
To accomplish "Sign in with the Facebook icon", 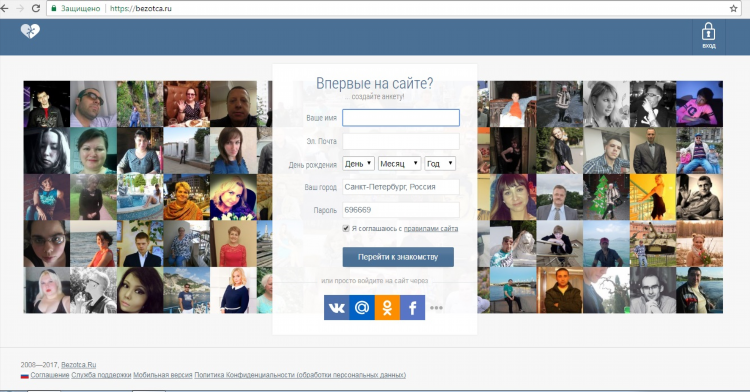I will [x=412, y=307].
